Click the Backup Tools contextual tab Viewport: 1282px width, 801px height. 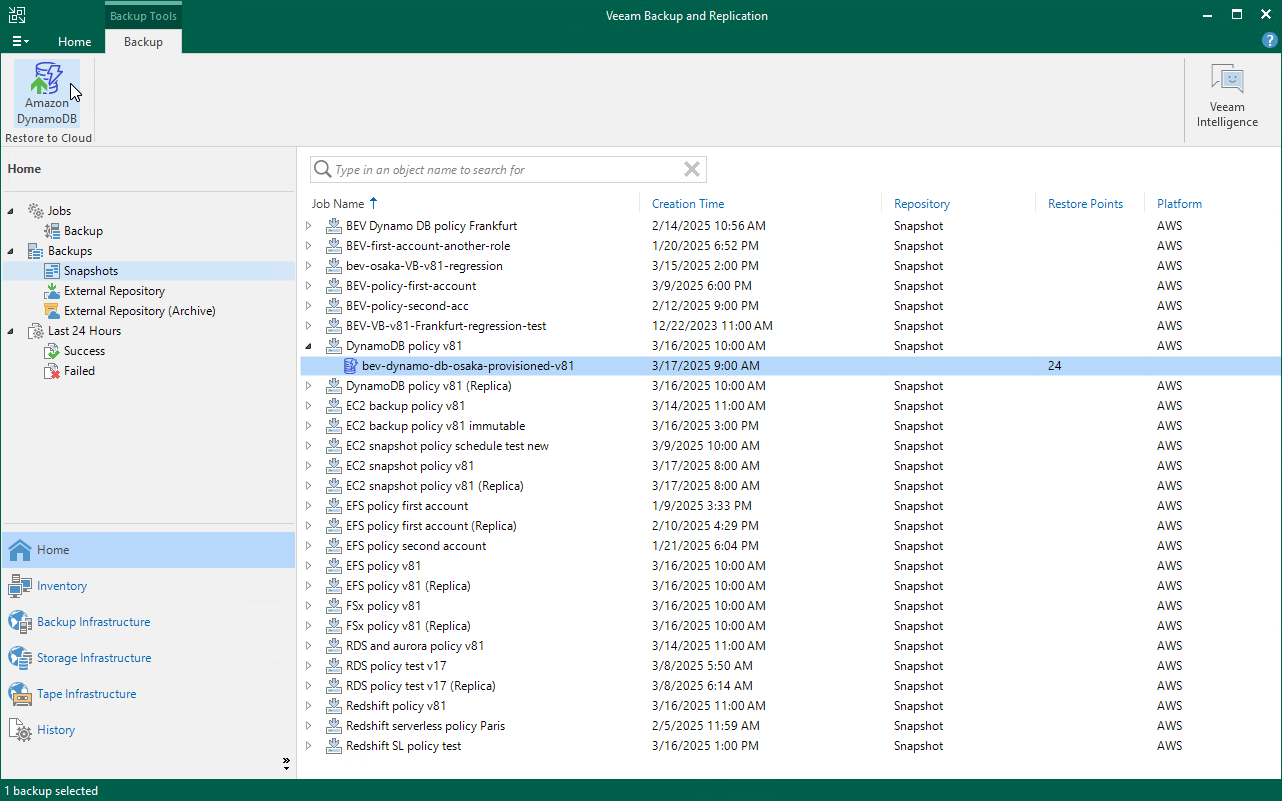tap(143, 15)
